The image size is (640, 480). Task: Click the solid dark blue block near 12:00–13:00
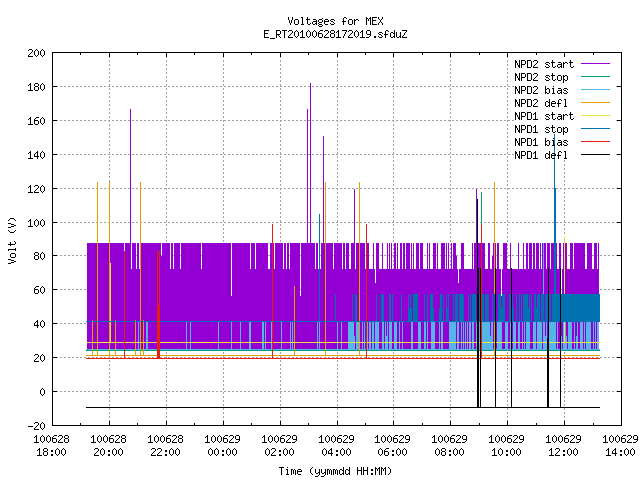coord(580,308)
